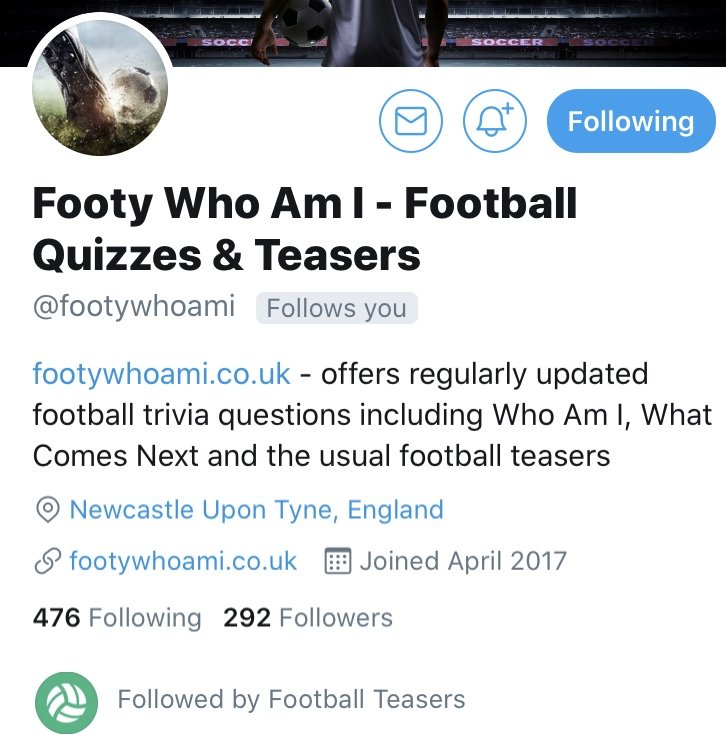Toggle the Following button
This screenshot has height=750, width=726.
coord(631,121)
